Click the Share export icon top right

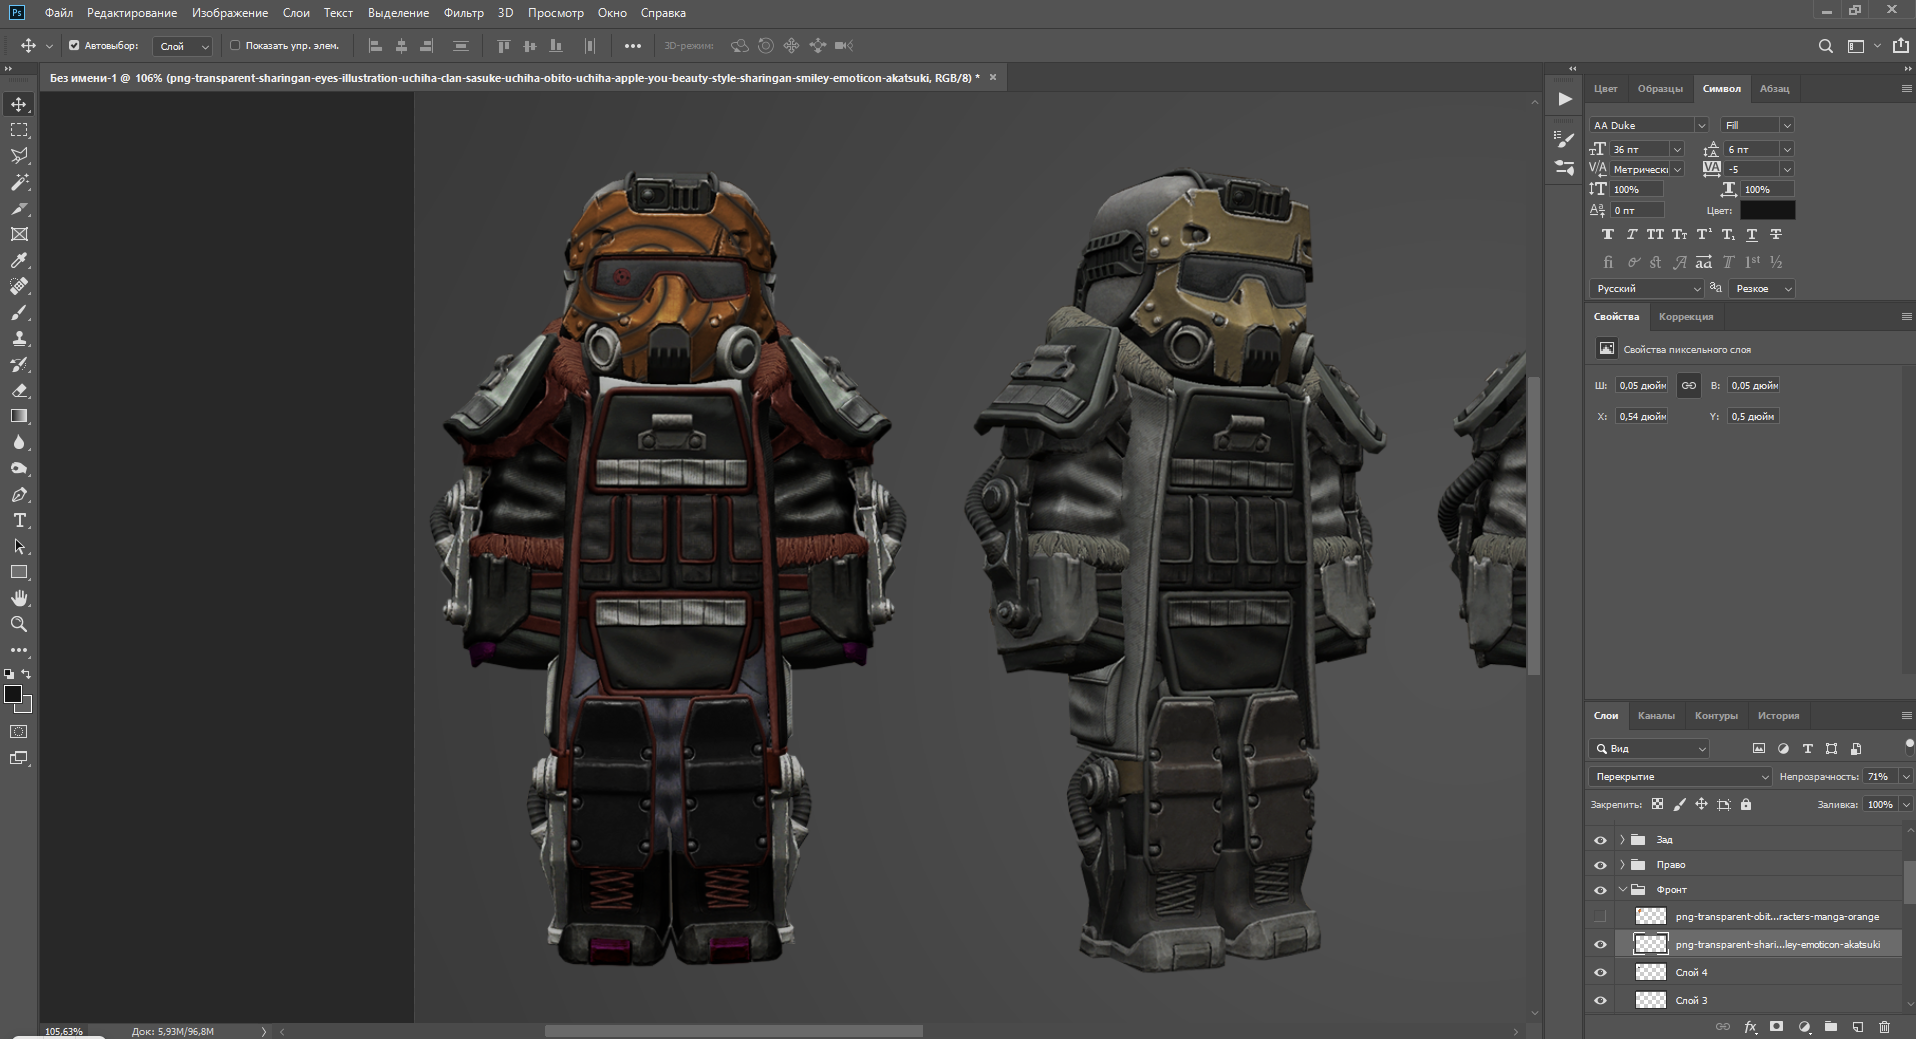tap(1900, 45)
